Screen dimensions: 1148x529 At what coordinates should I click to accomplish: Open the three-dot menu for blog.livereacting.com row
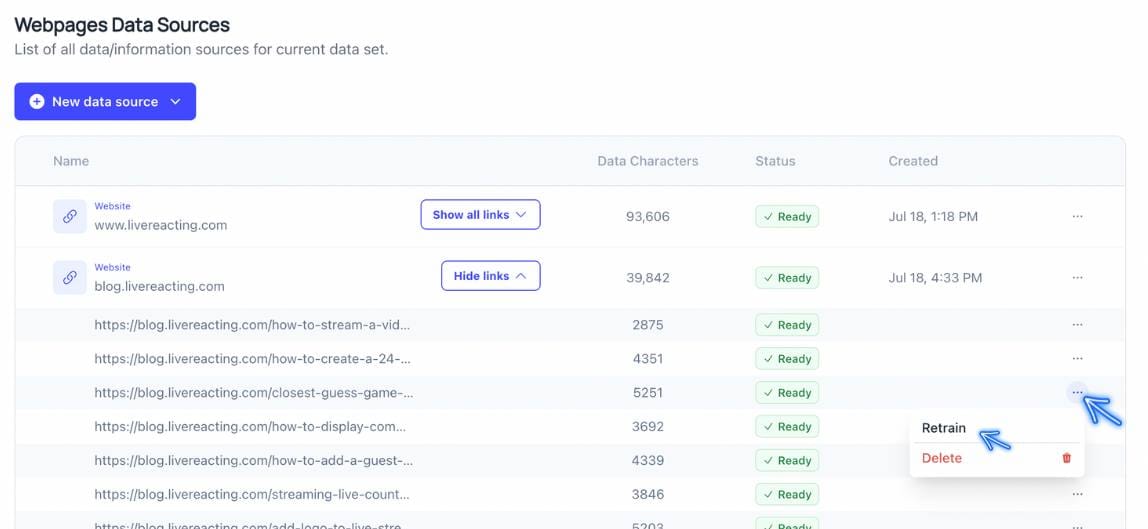[1077, 278]
